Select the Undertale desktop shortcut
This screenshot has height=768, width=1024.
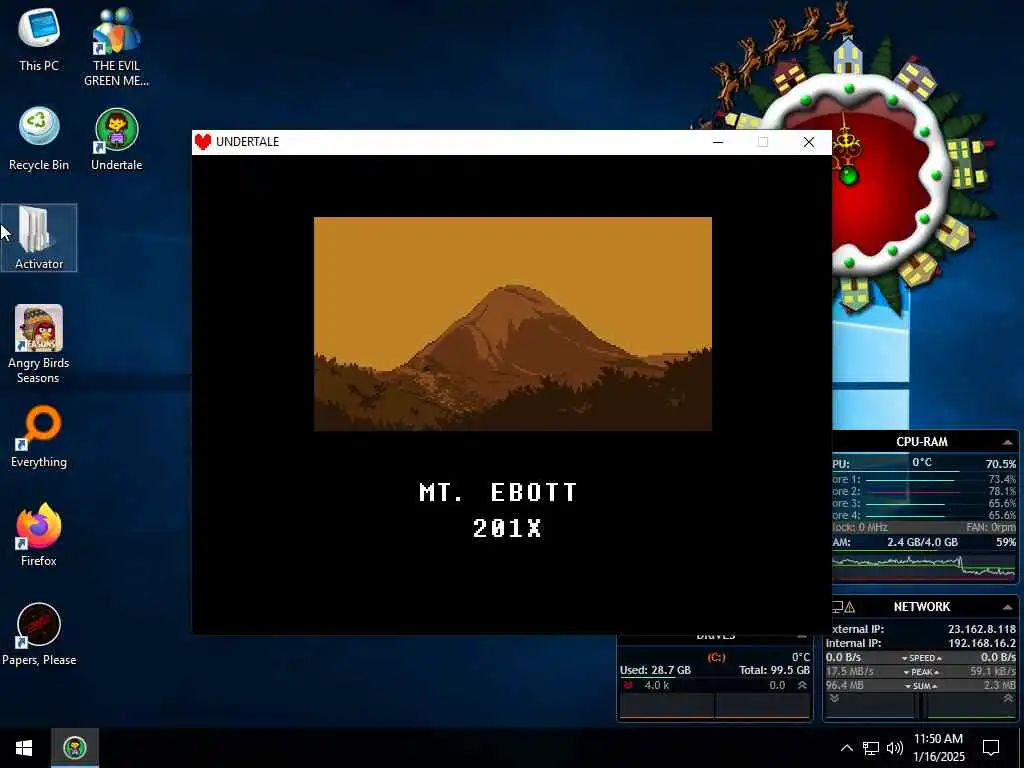(116, 138)
